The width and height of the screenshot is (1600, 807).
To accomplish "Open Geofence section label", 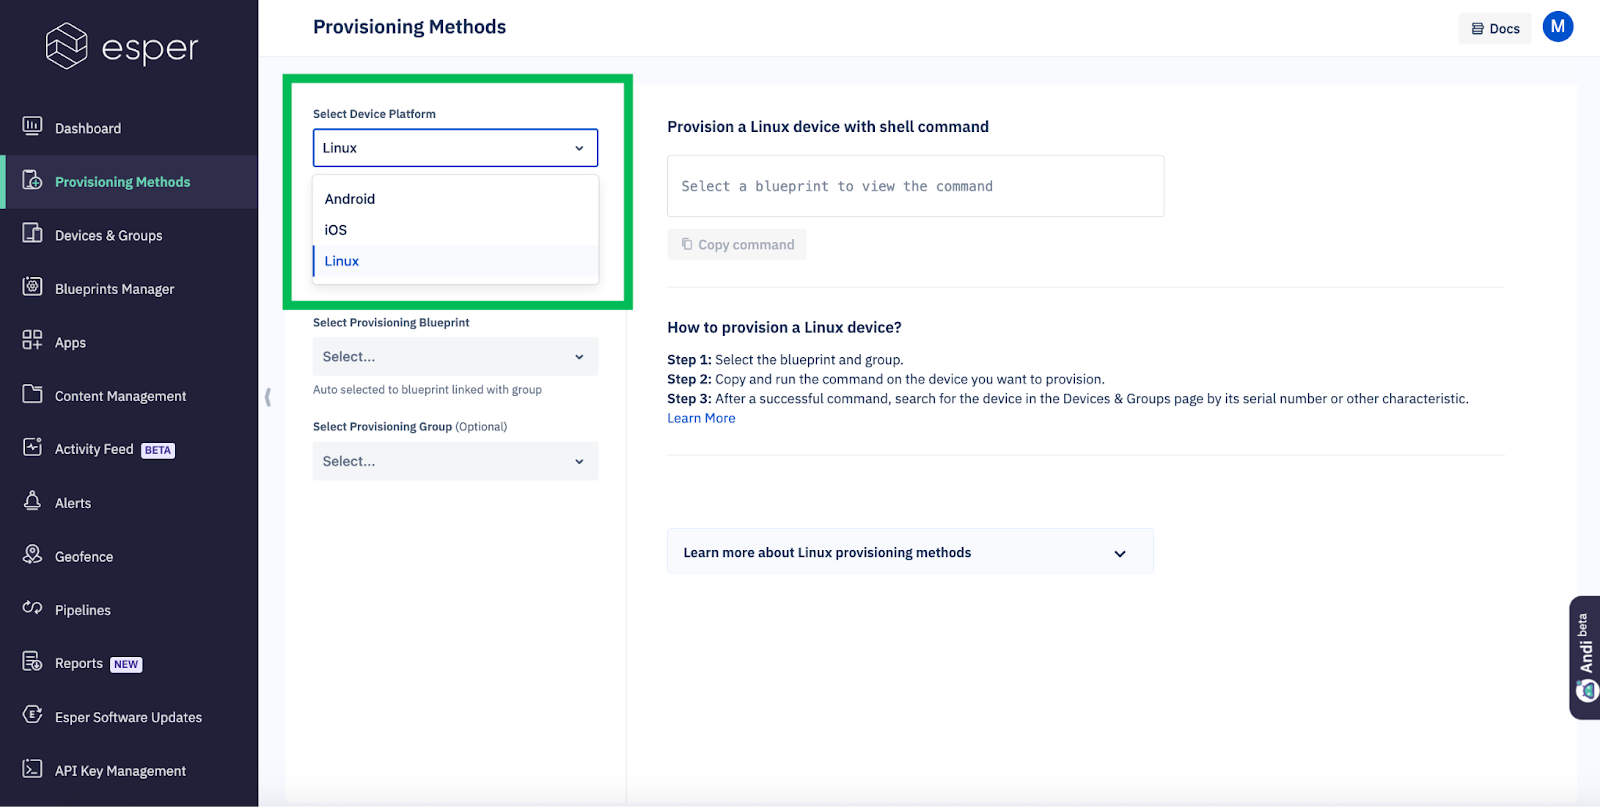I will [x=84, y=557].
